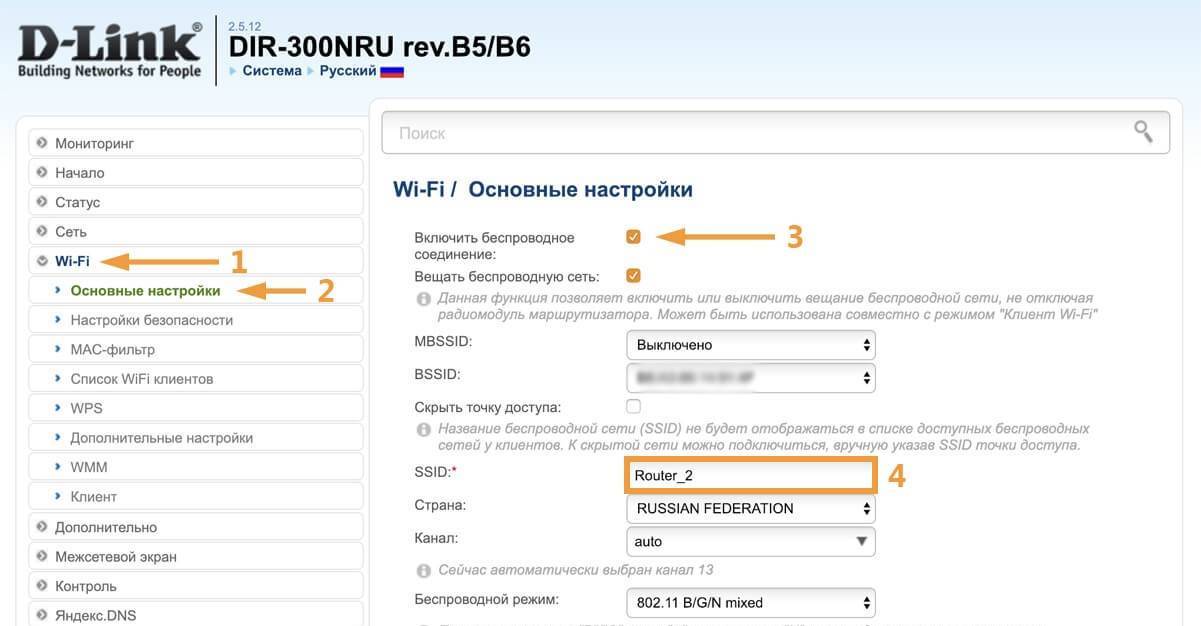Collapse the Wi-Fi sidebar section
This screenshot has height=626, width=1201.
pos(72,261)
